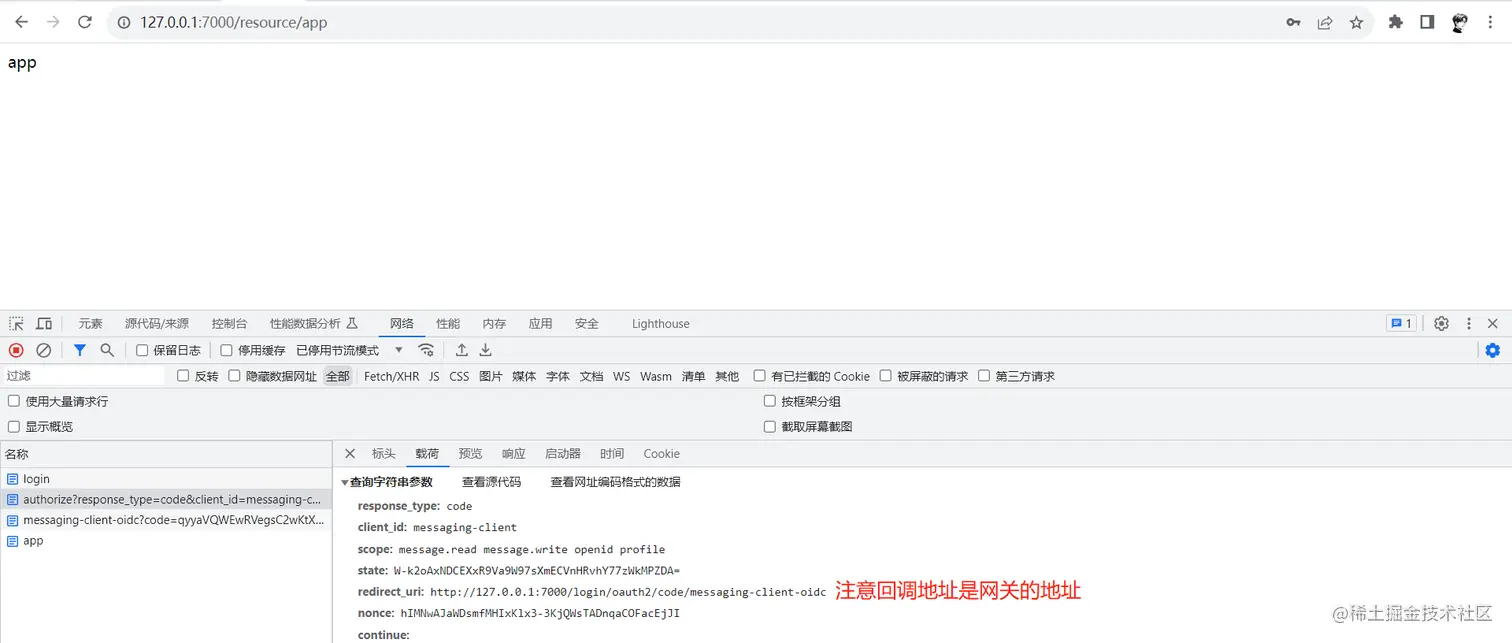
Task: Activate the inspect element cursor tool
Action: pos(15,323)
